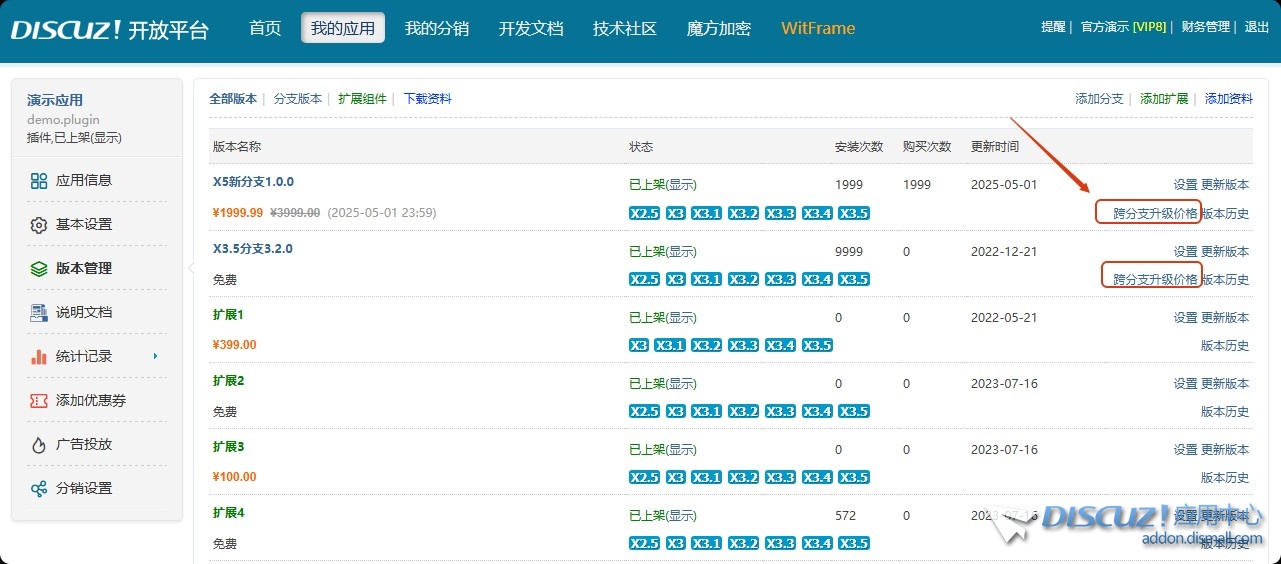The image size is (1281, 564).
Task: Open 我的应用 in the top navigation
Action: point(343,28)
